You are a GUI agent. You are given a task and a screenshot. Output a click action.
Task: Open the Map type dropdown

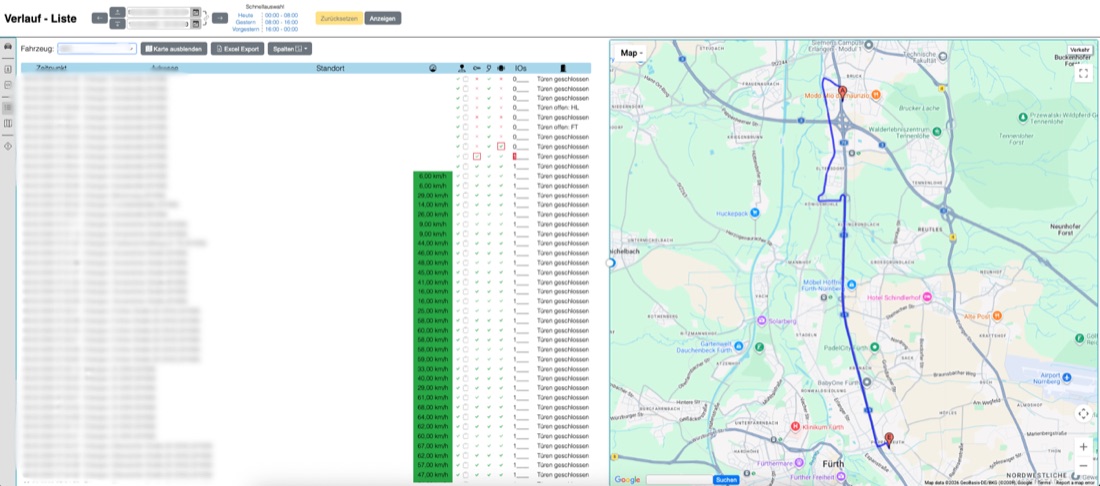pyautogui.click(x=632, y=53)
